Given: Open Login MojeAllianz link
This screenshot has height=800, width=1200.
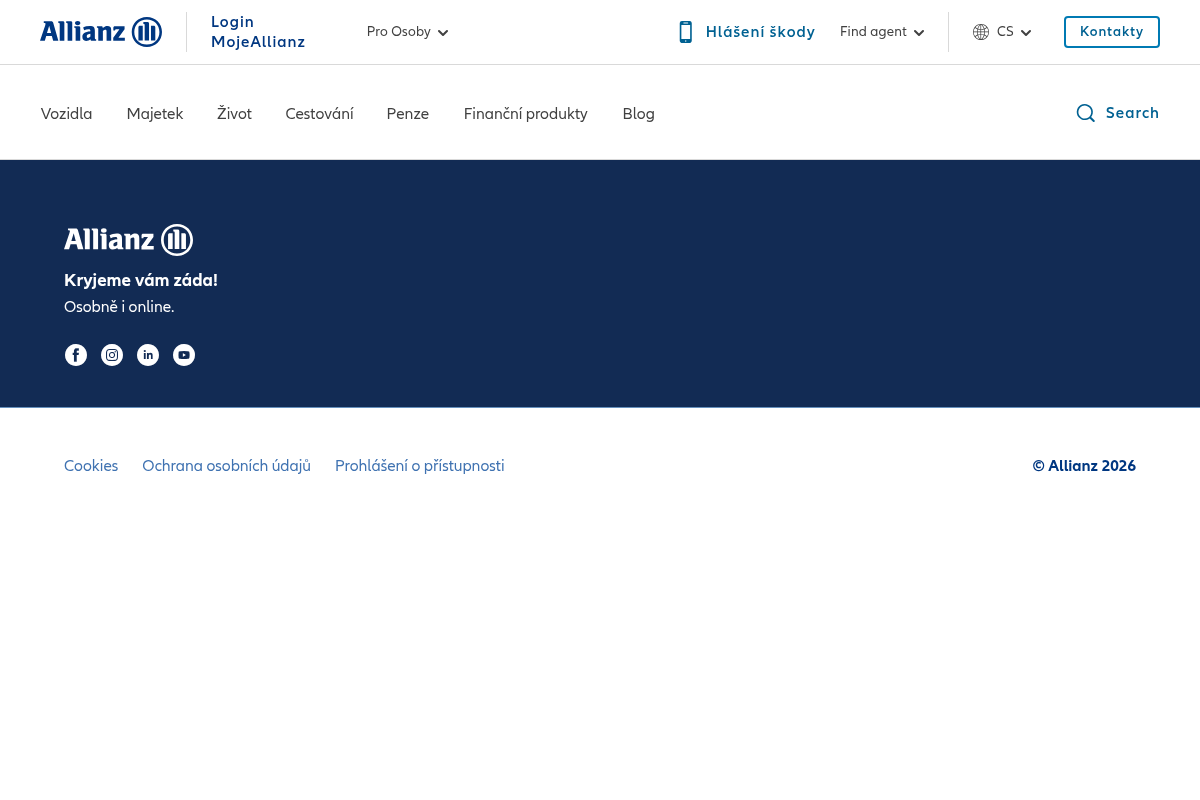Looking at the screenshot, I should 258,32.
